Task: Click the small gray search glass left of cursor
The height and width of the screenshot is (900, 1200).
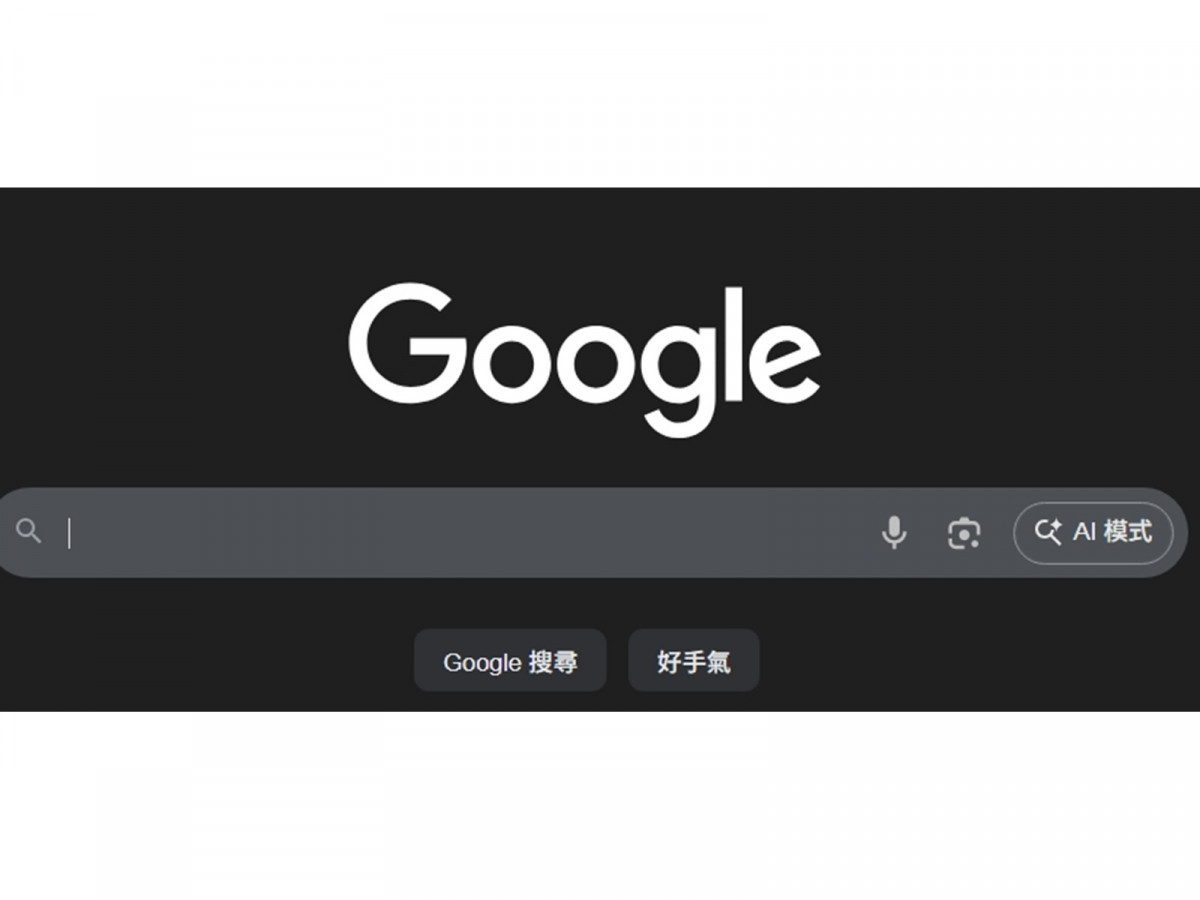Action: (x=29, y=531)
